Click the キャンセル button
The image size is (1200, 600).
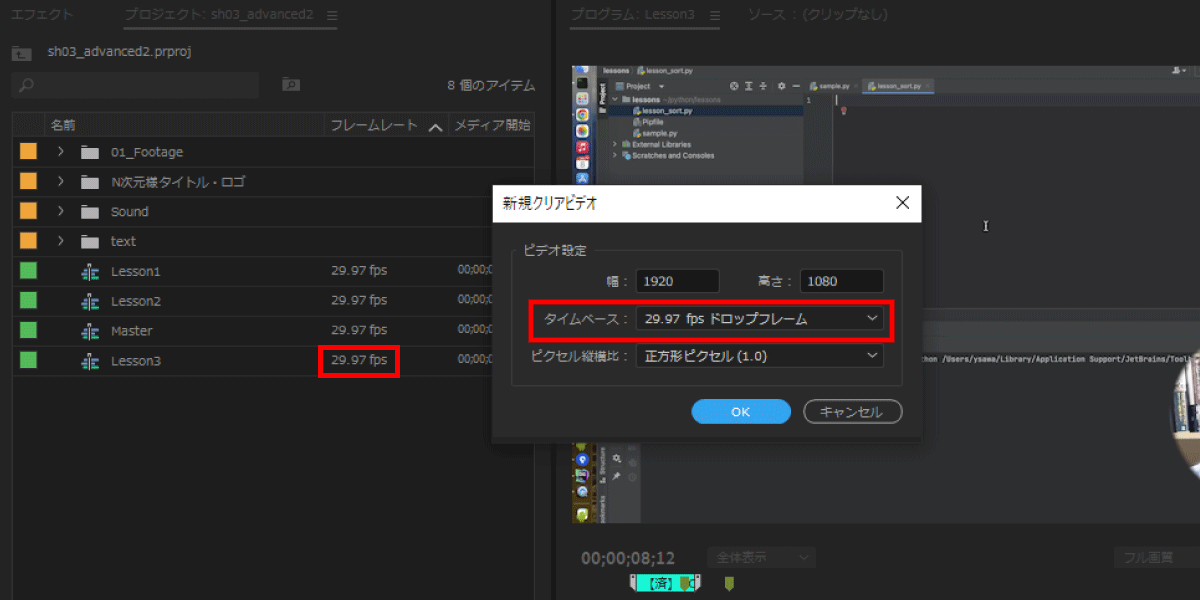[852, 412]
